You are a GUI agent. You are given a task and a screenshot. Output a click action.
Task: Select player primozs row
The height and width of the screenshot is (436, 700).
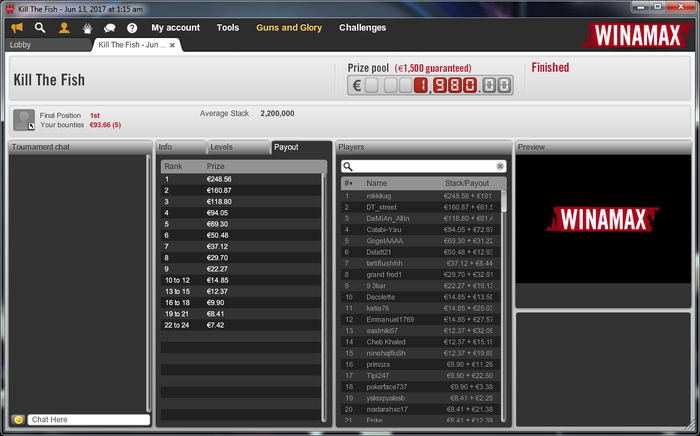[421, 364]
